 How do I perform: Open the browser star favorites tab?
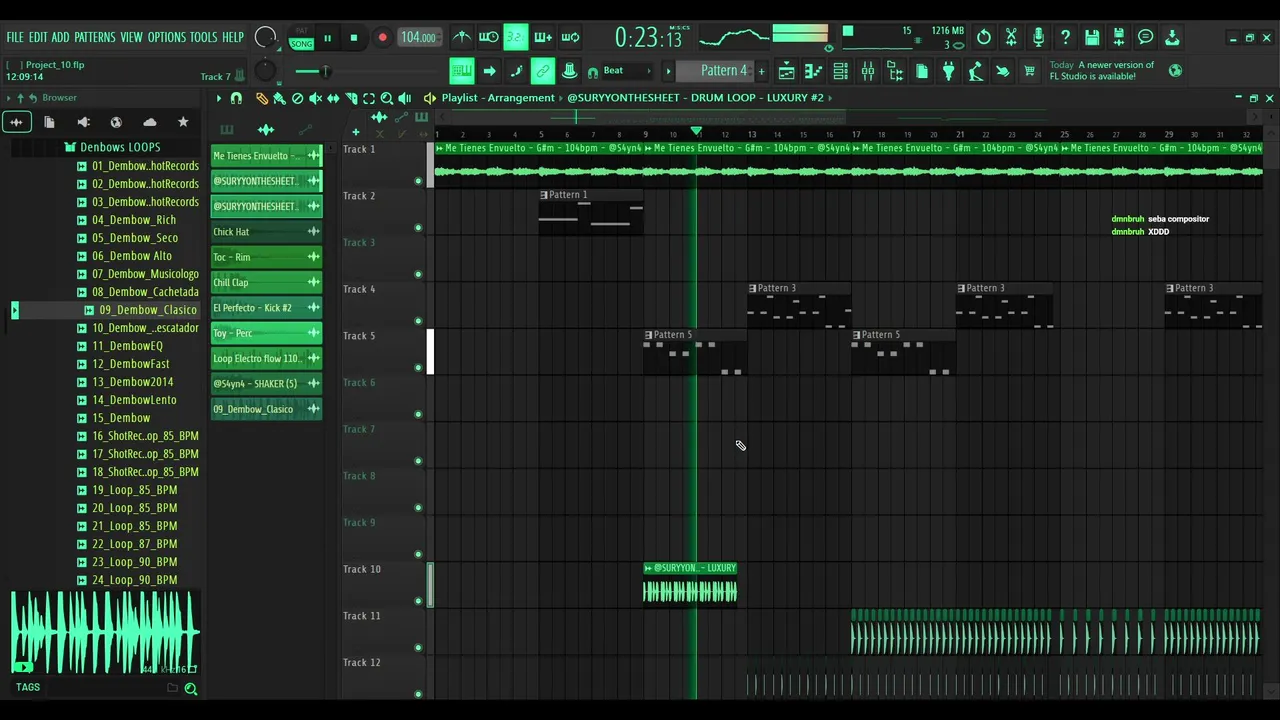pyautogui.click(x=183, y=122)
